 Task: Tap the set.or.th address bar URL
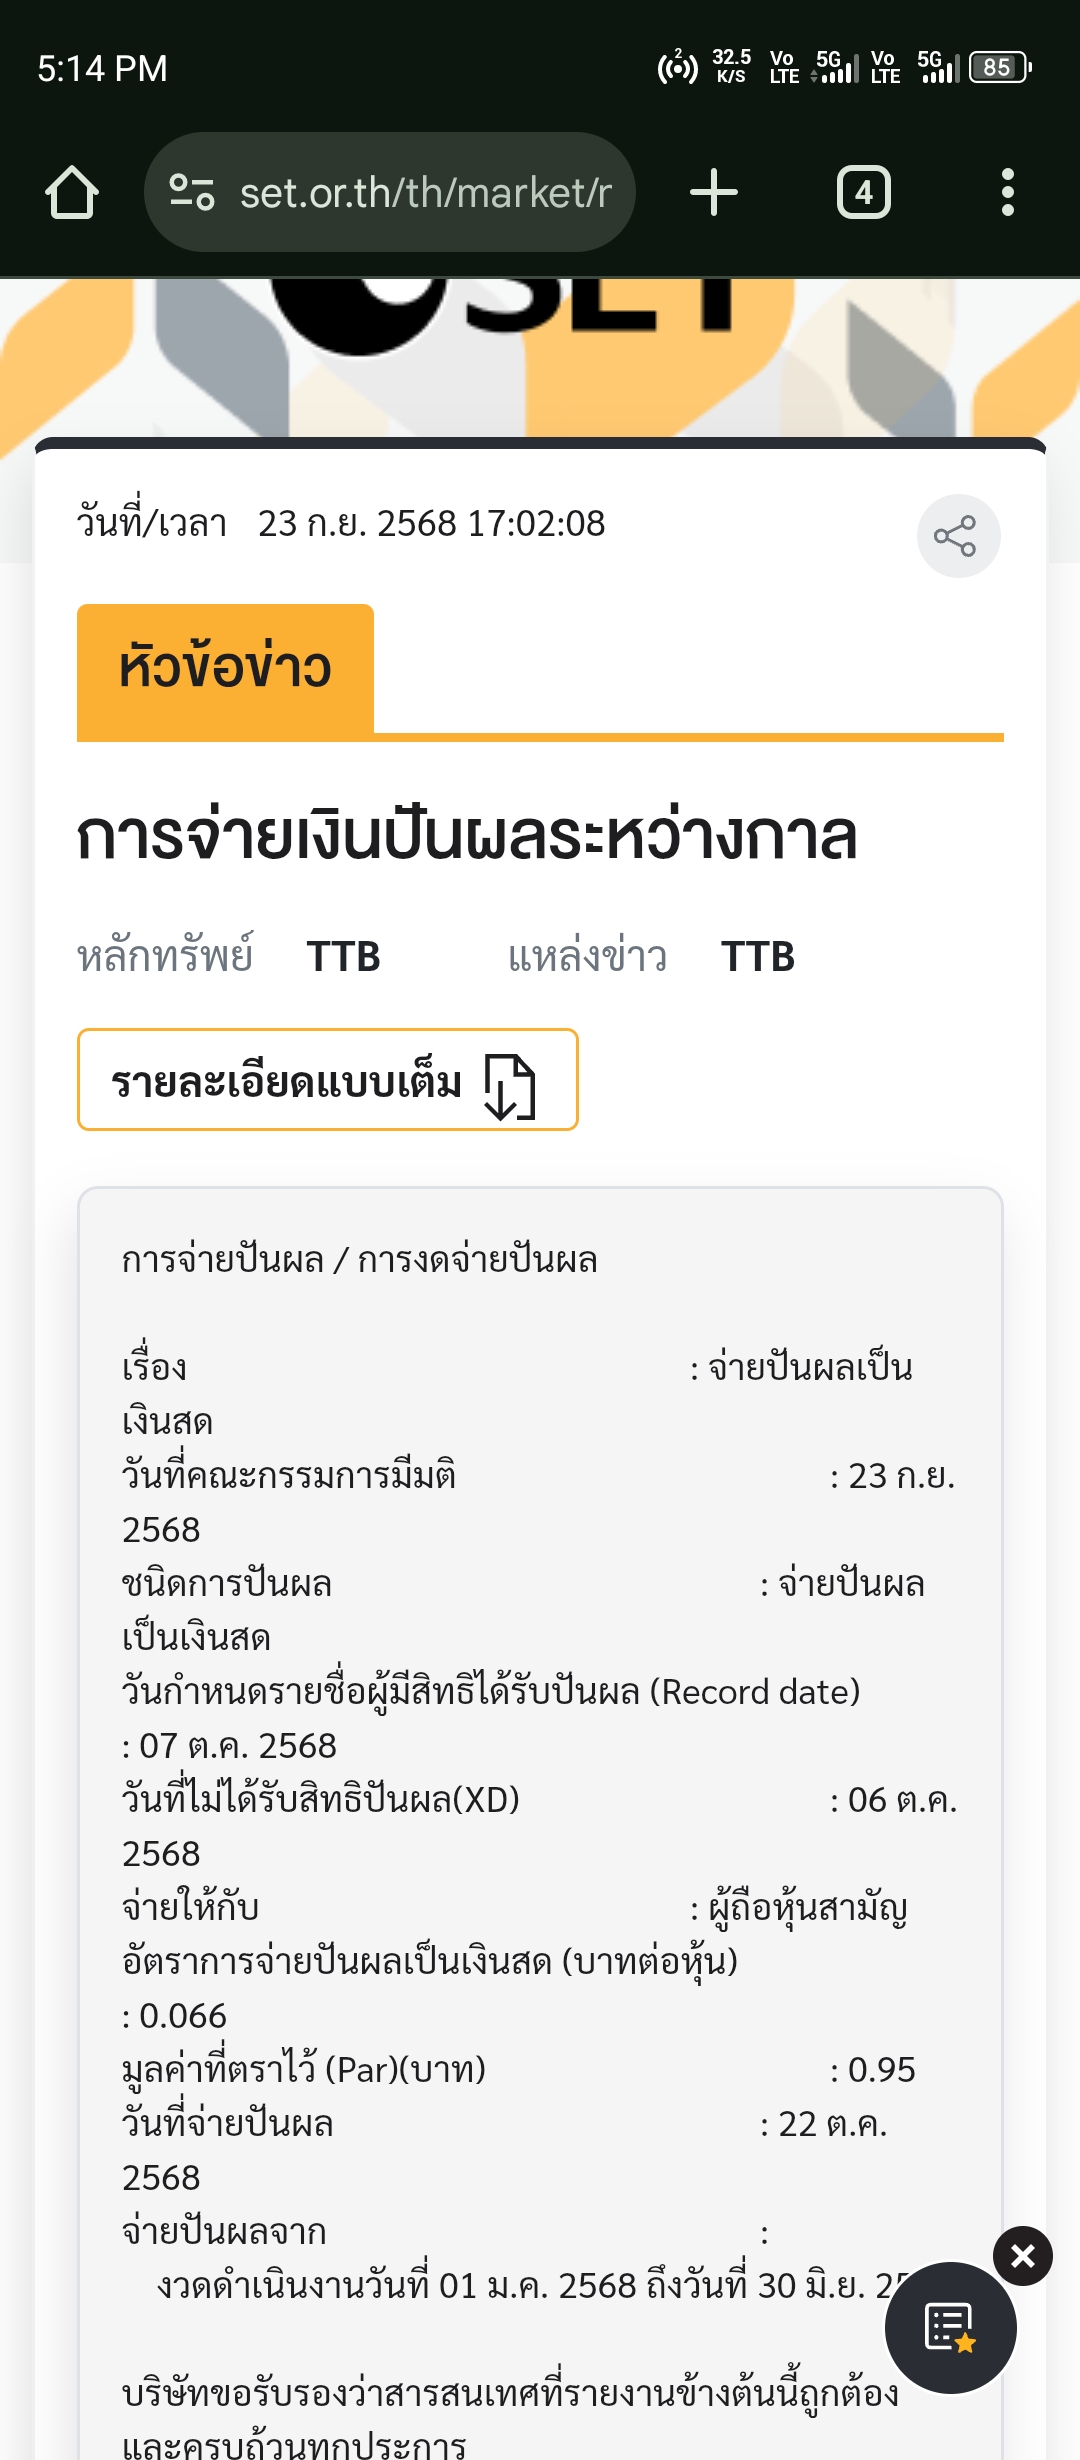[425, 192]
